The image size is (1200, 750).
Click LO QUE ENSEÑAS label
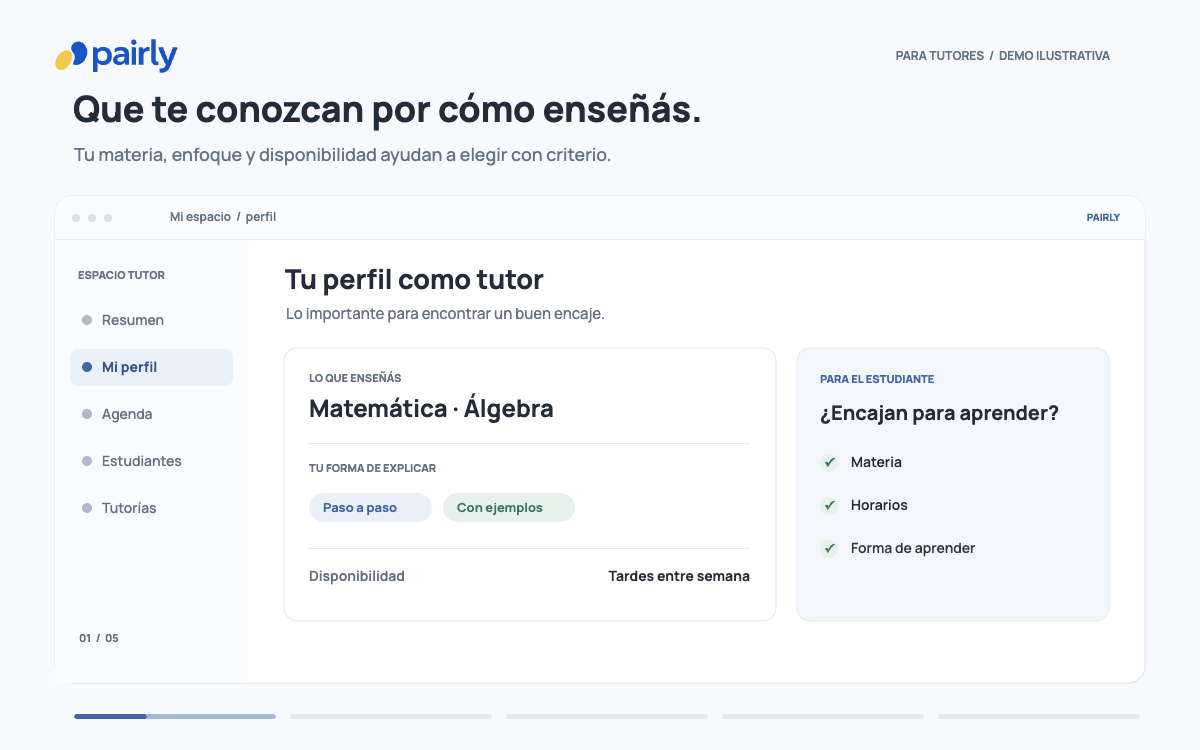pyautogui.click(x=355, y=378)
